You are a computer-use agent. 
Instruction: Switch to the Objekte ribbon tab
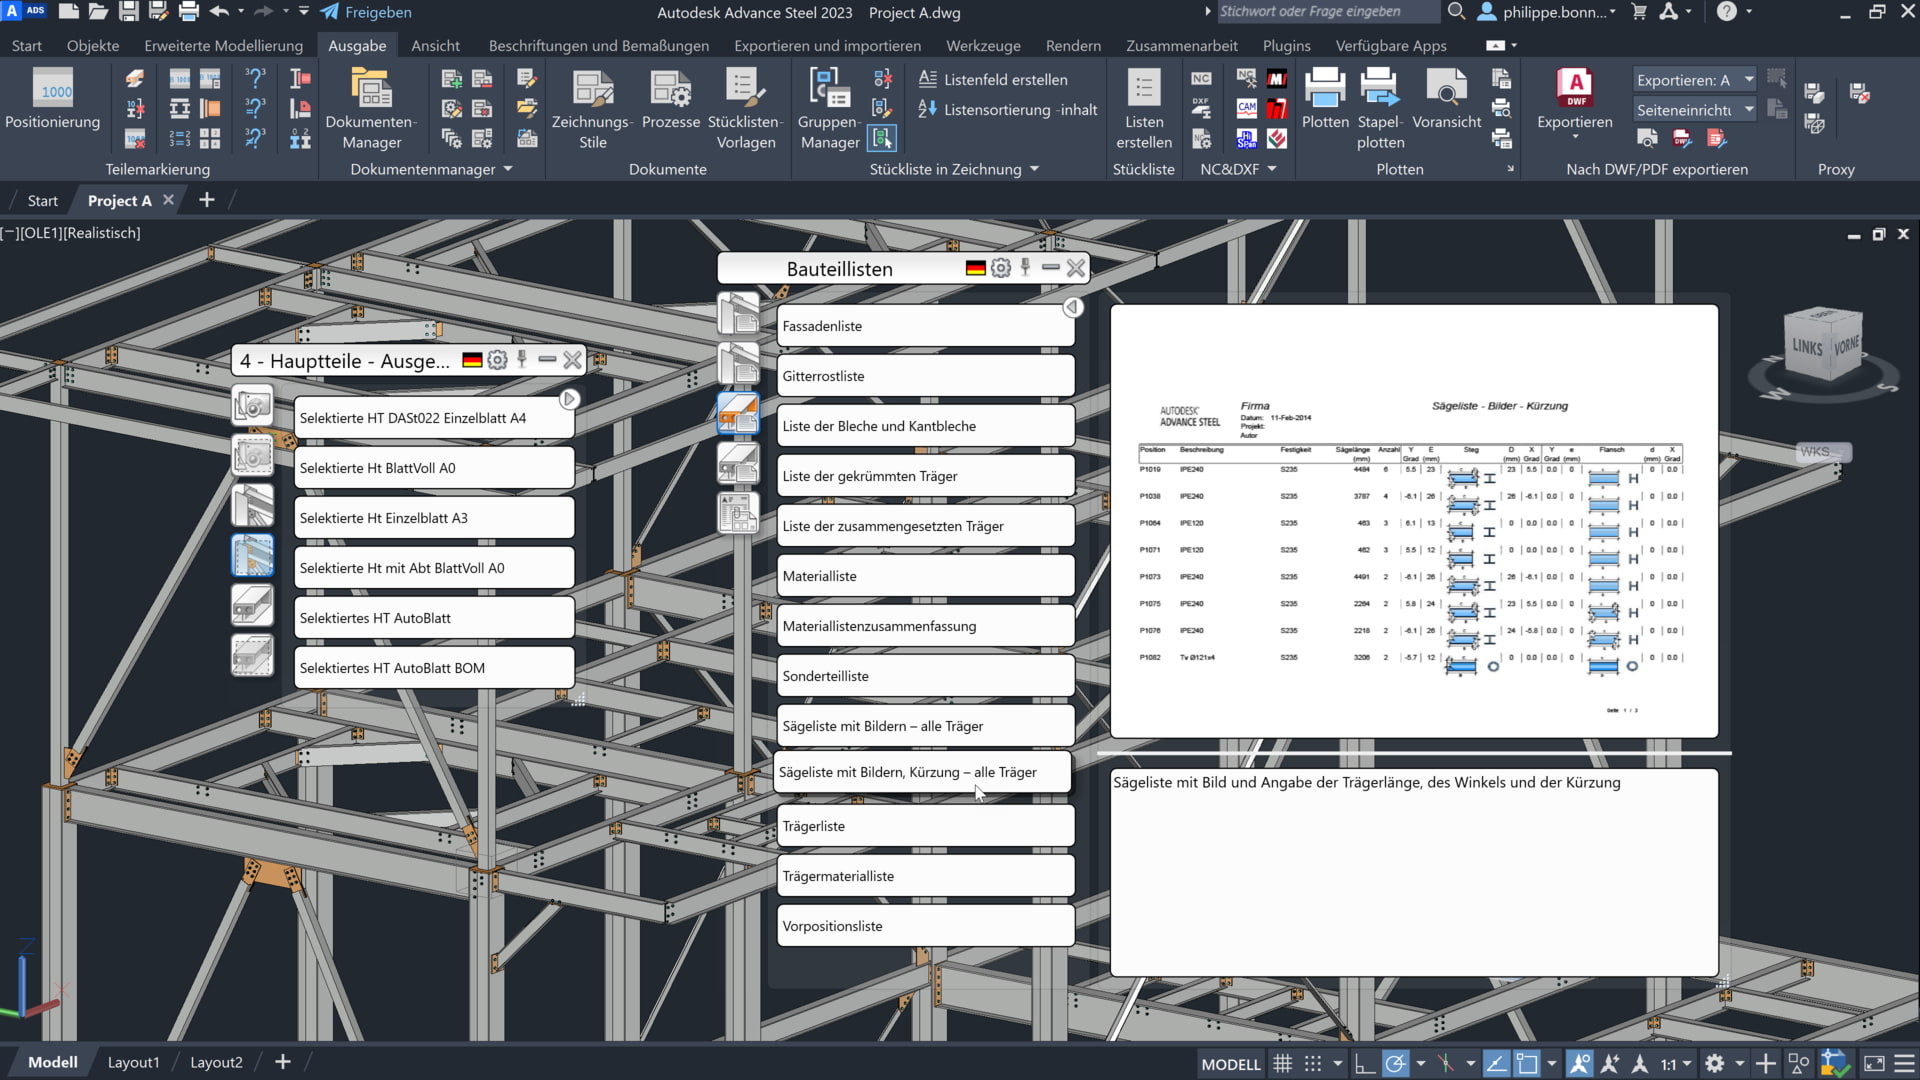93,45
